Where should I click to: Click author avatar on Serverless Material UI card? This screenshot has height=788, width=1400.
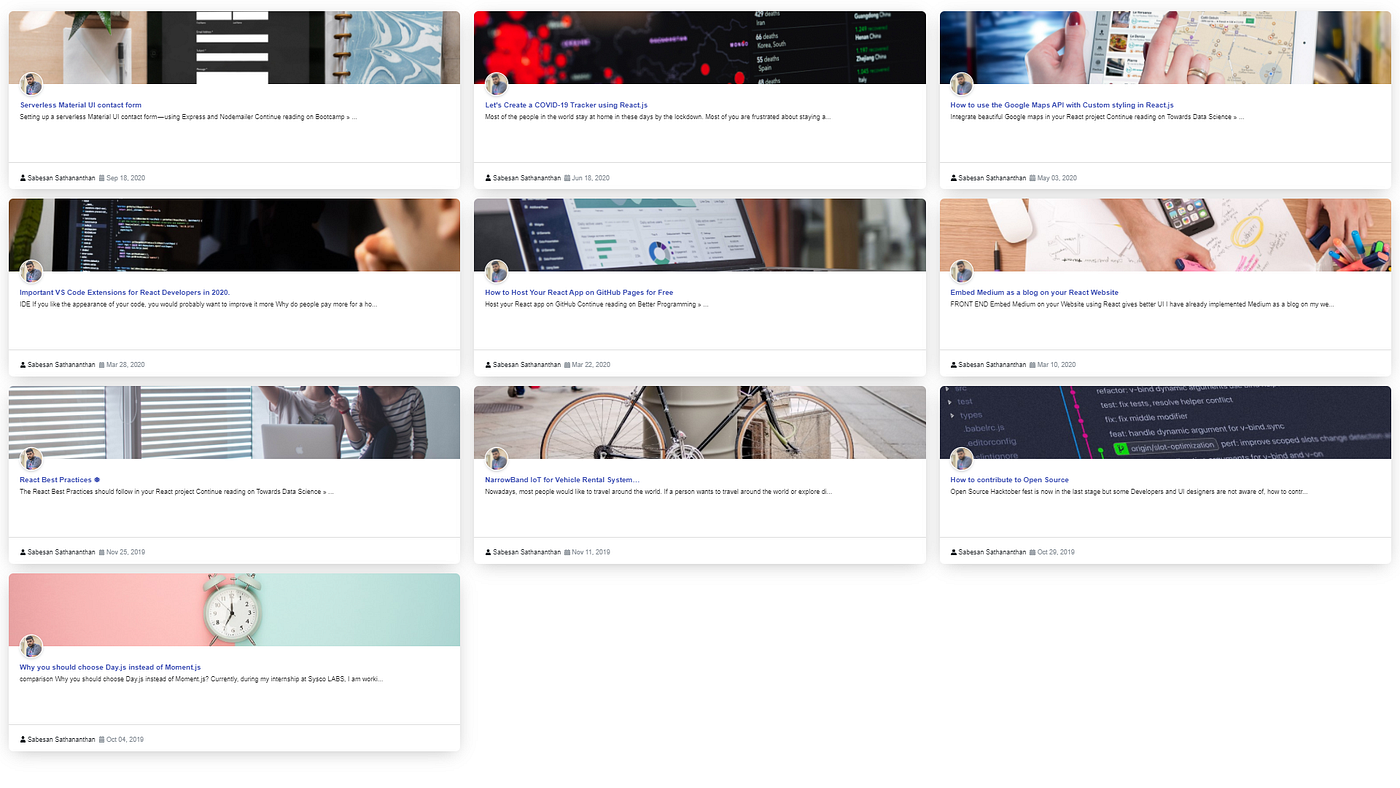point(31,84)
